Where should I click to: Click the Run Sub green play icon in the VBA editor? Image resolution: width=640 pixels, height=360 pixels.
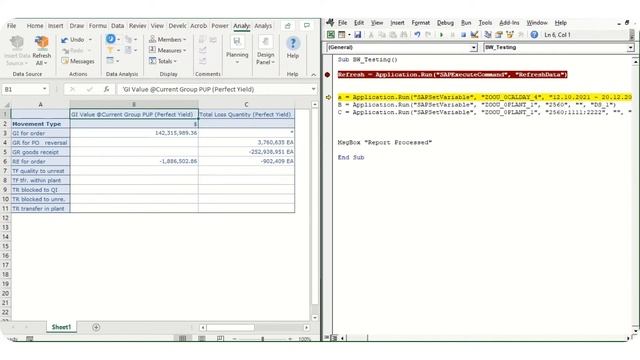(x=441, y=35)
